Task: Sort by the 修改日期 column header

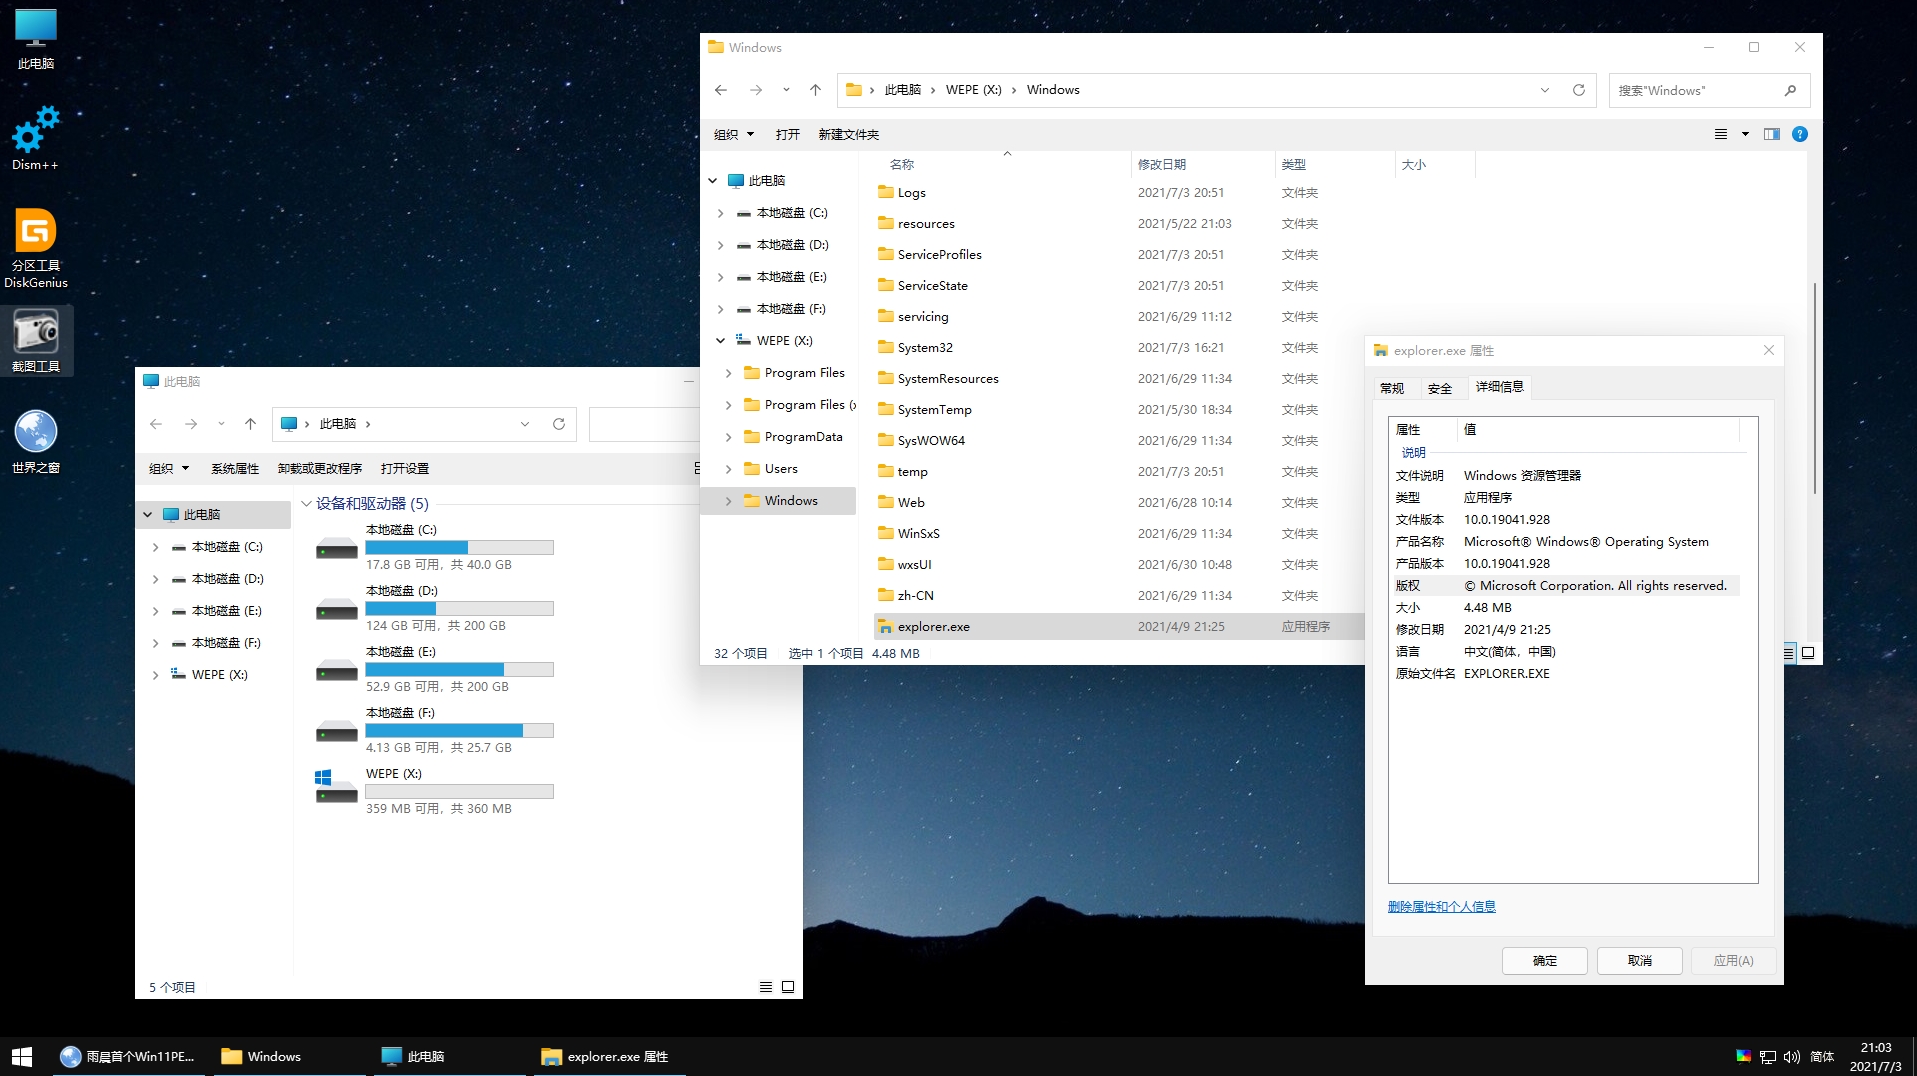Action: (x=1203, y=164)
